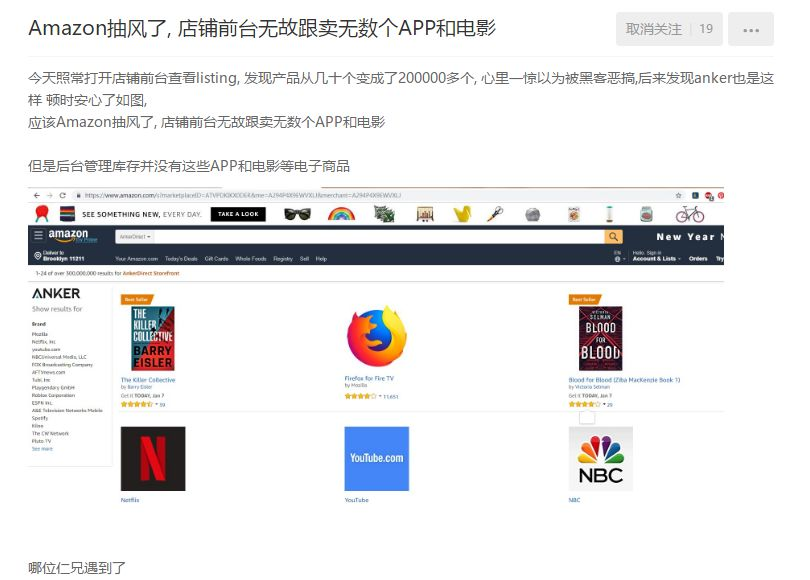Click the scissors product icon
810x580 pixels.
tap(495, 214)
